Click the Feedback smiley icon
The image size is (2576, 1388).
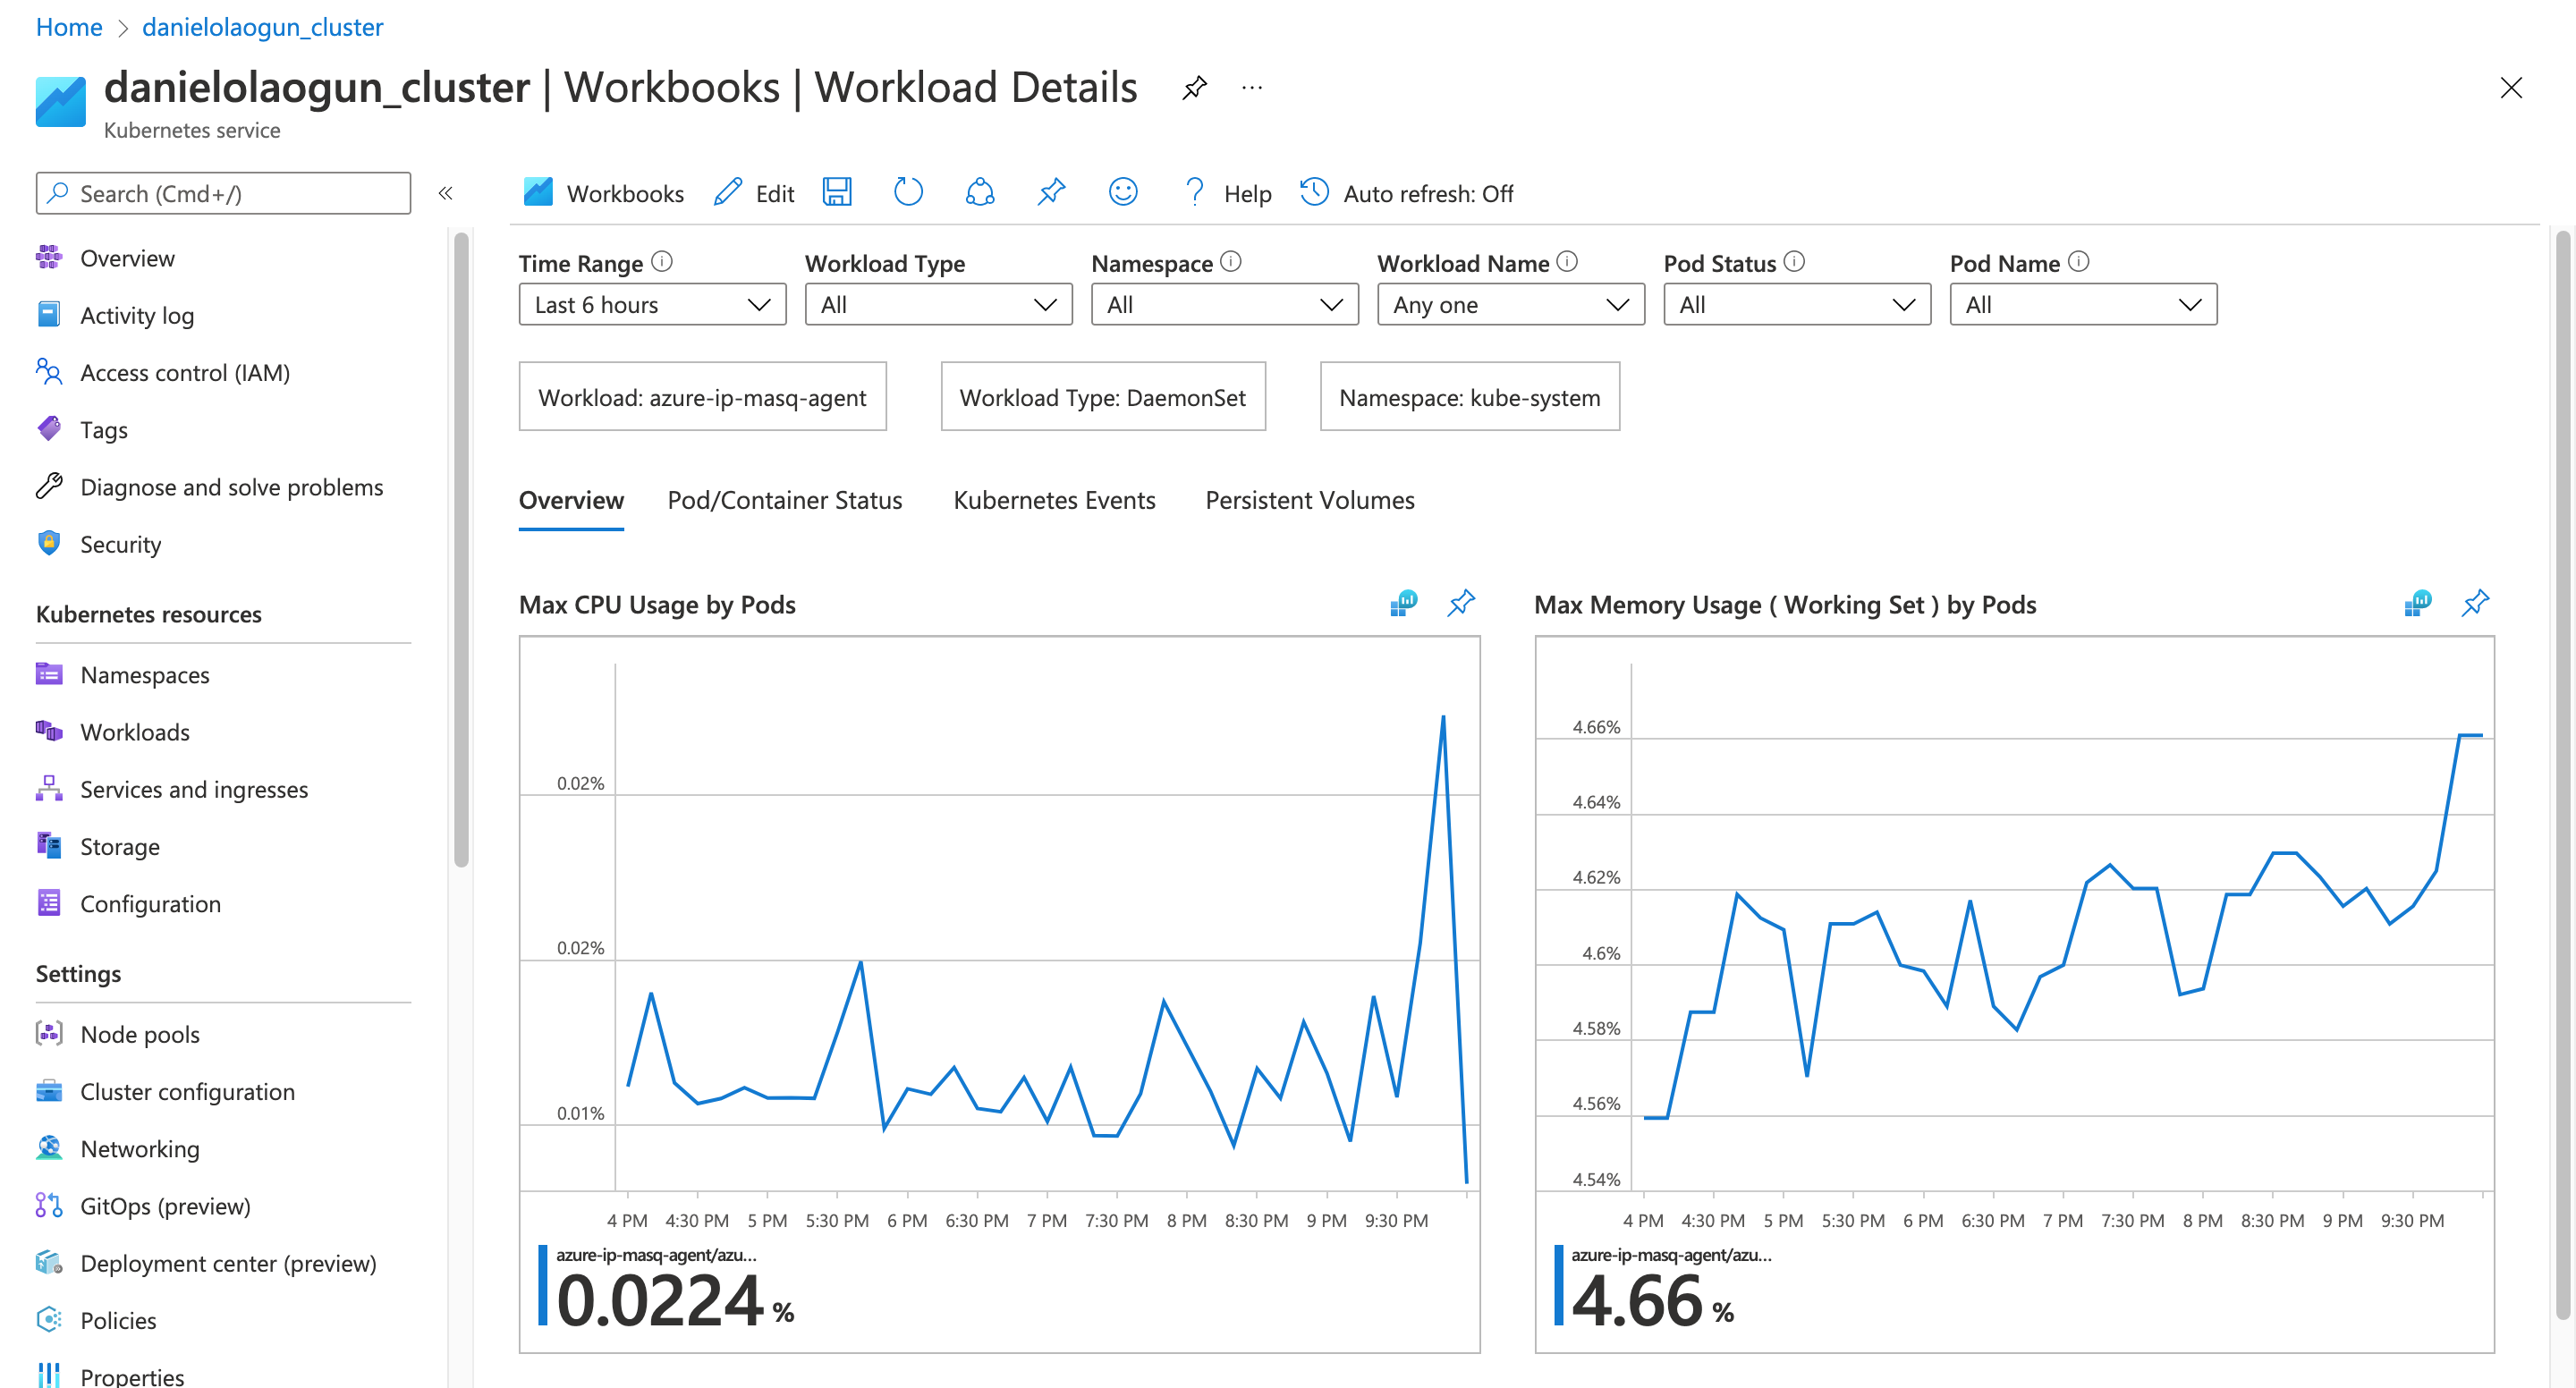point(1123,192)
